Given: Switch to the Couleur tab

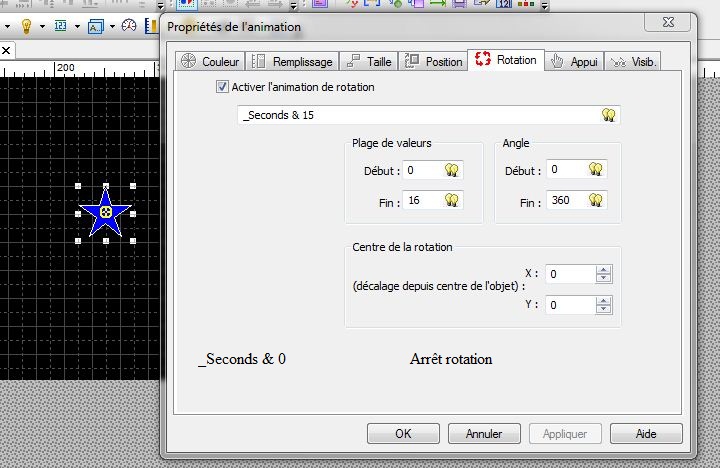Looking at the screenshot, I should click(x=210, y=61).
